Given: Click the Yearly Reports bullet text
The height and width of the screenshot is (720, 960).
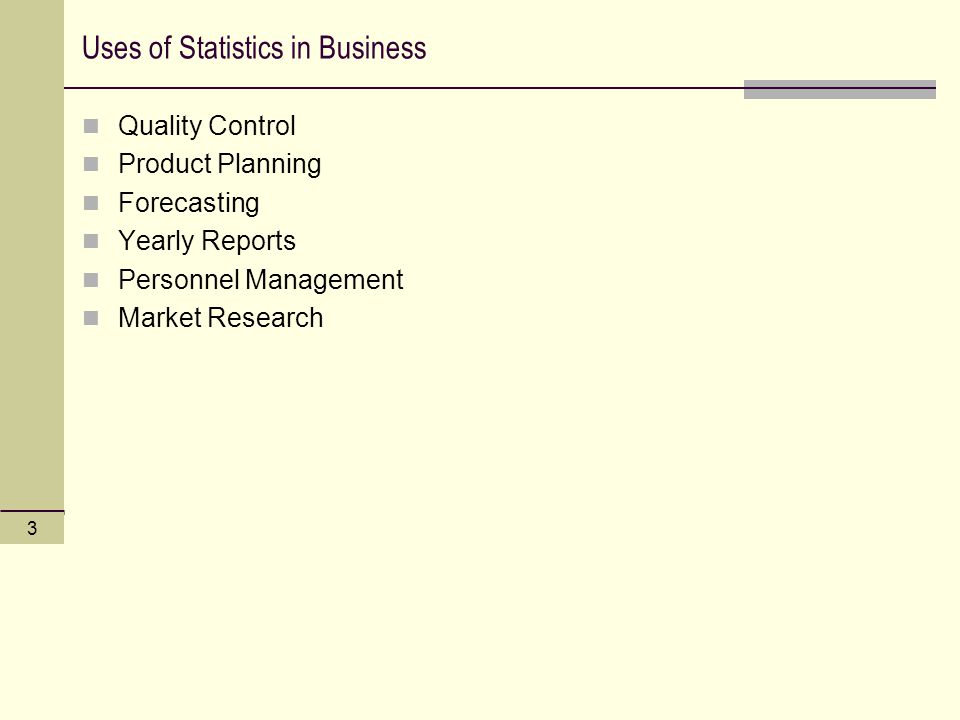Looking at the screenshot, I should [x=207, y=241].
